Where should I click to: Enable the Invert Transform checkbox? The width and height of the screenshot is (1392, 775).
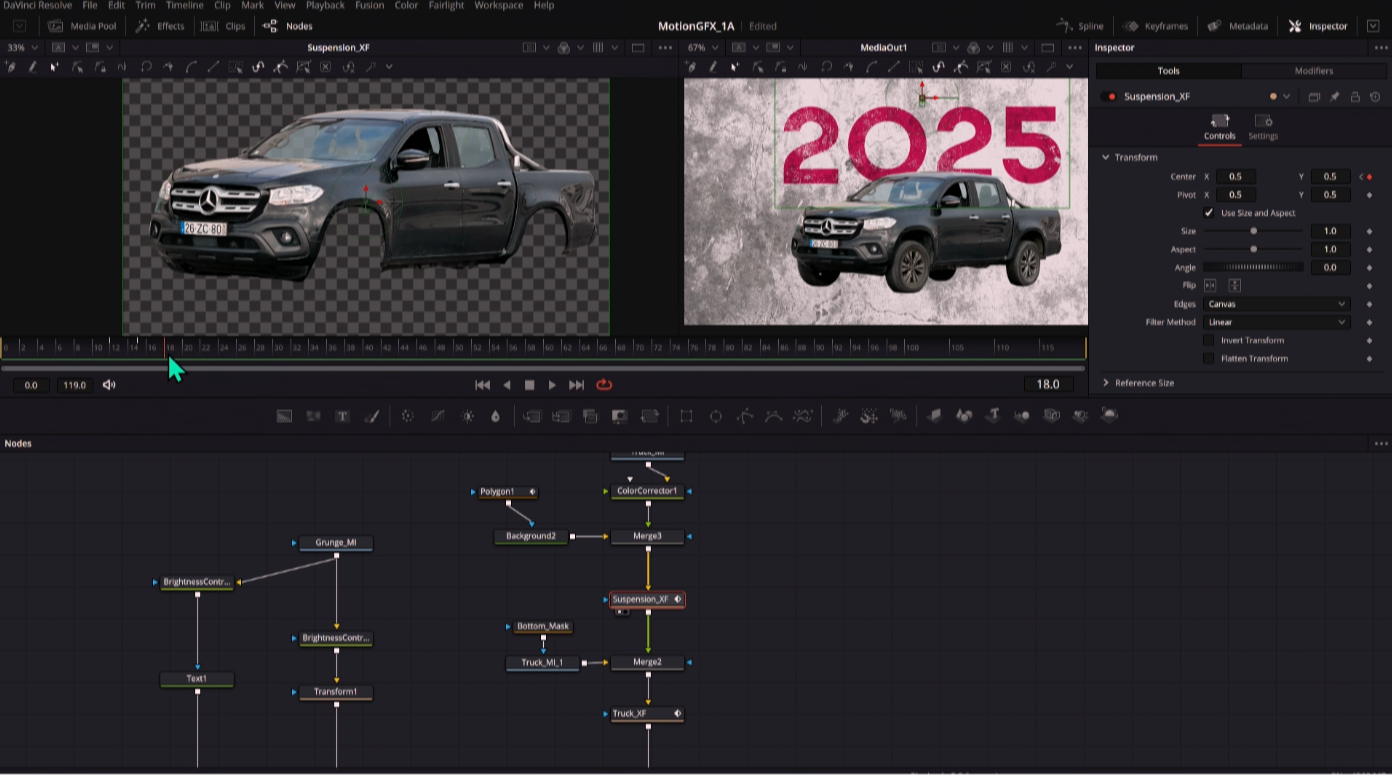click(x=1209, y=340)
